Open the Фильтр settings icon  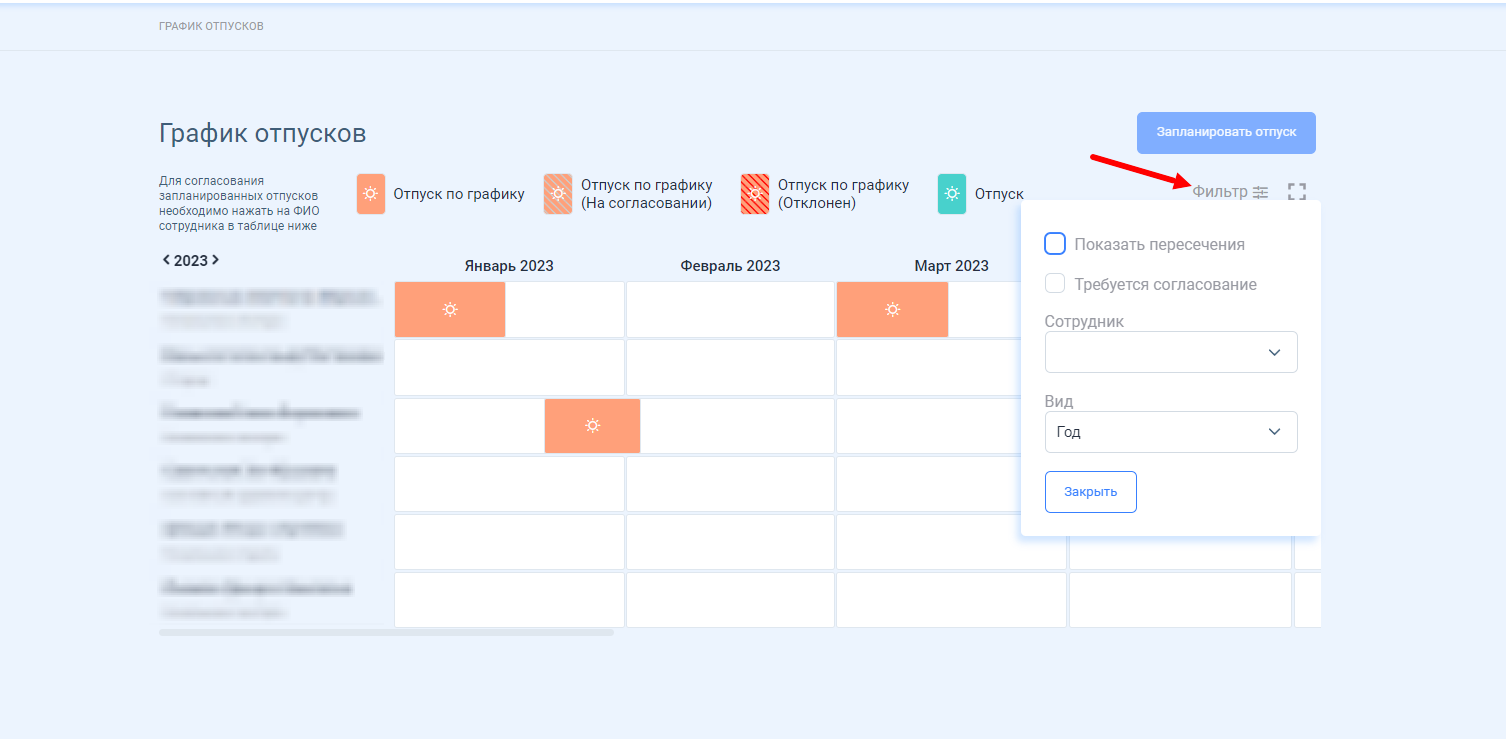(x=1260, y=192)
